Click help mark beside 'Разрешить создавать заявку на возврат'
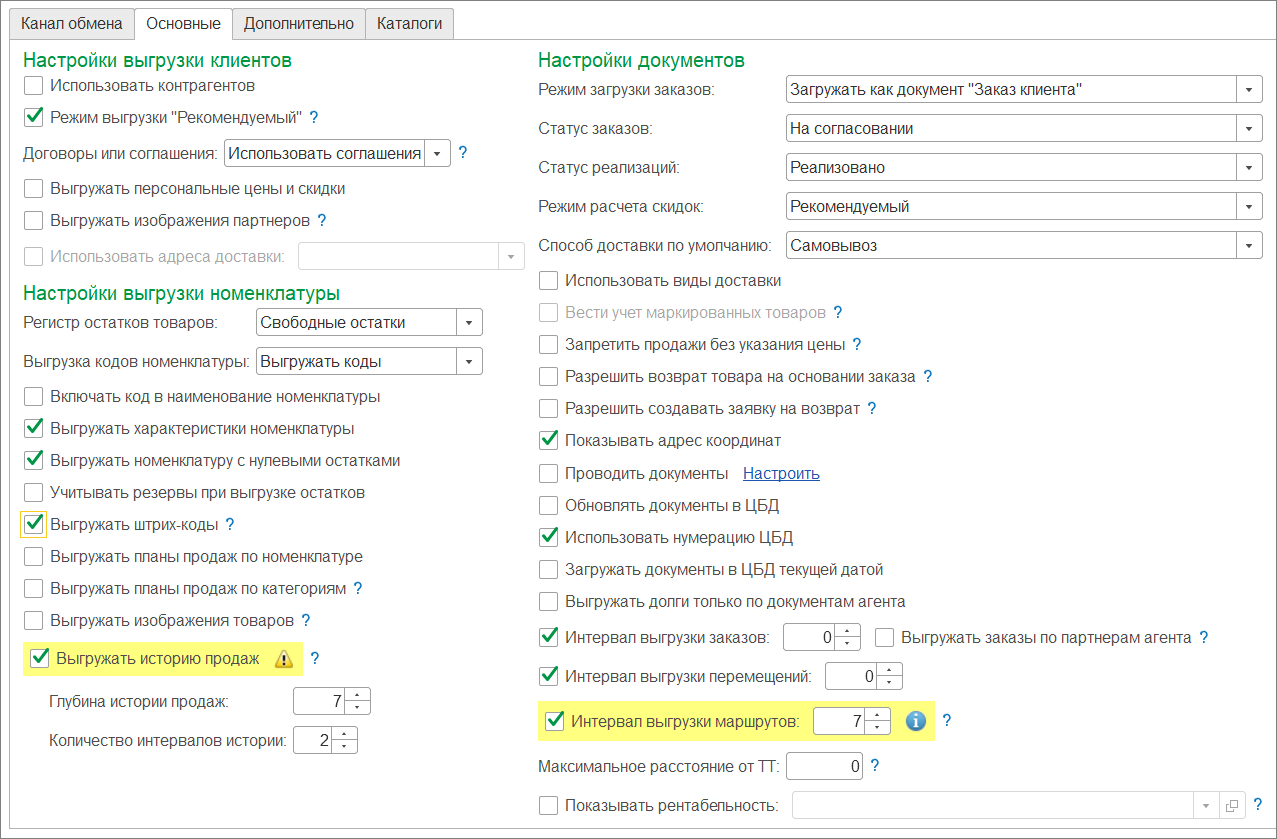This screenshot has width=1277, height=839. pyautogui.click(x=871, y=408)
